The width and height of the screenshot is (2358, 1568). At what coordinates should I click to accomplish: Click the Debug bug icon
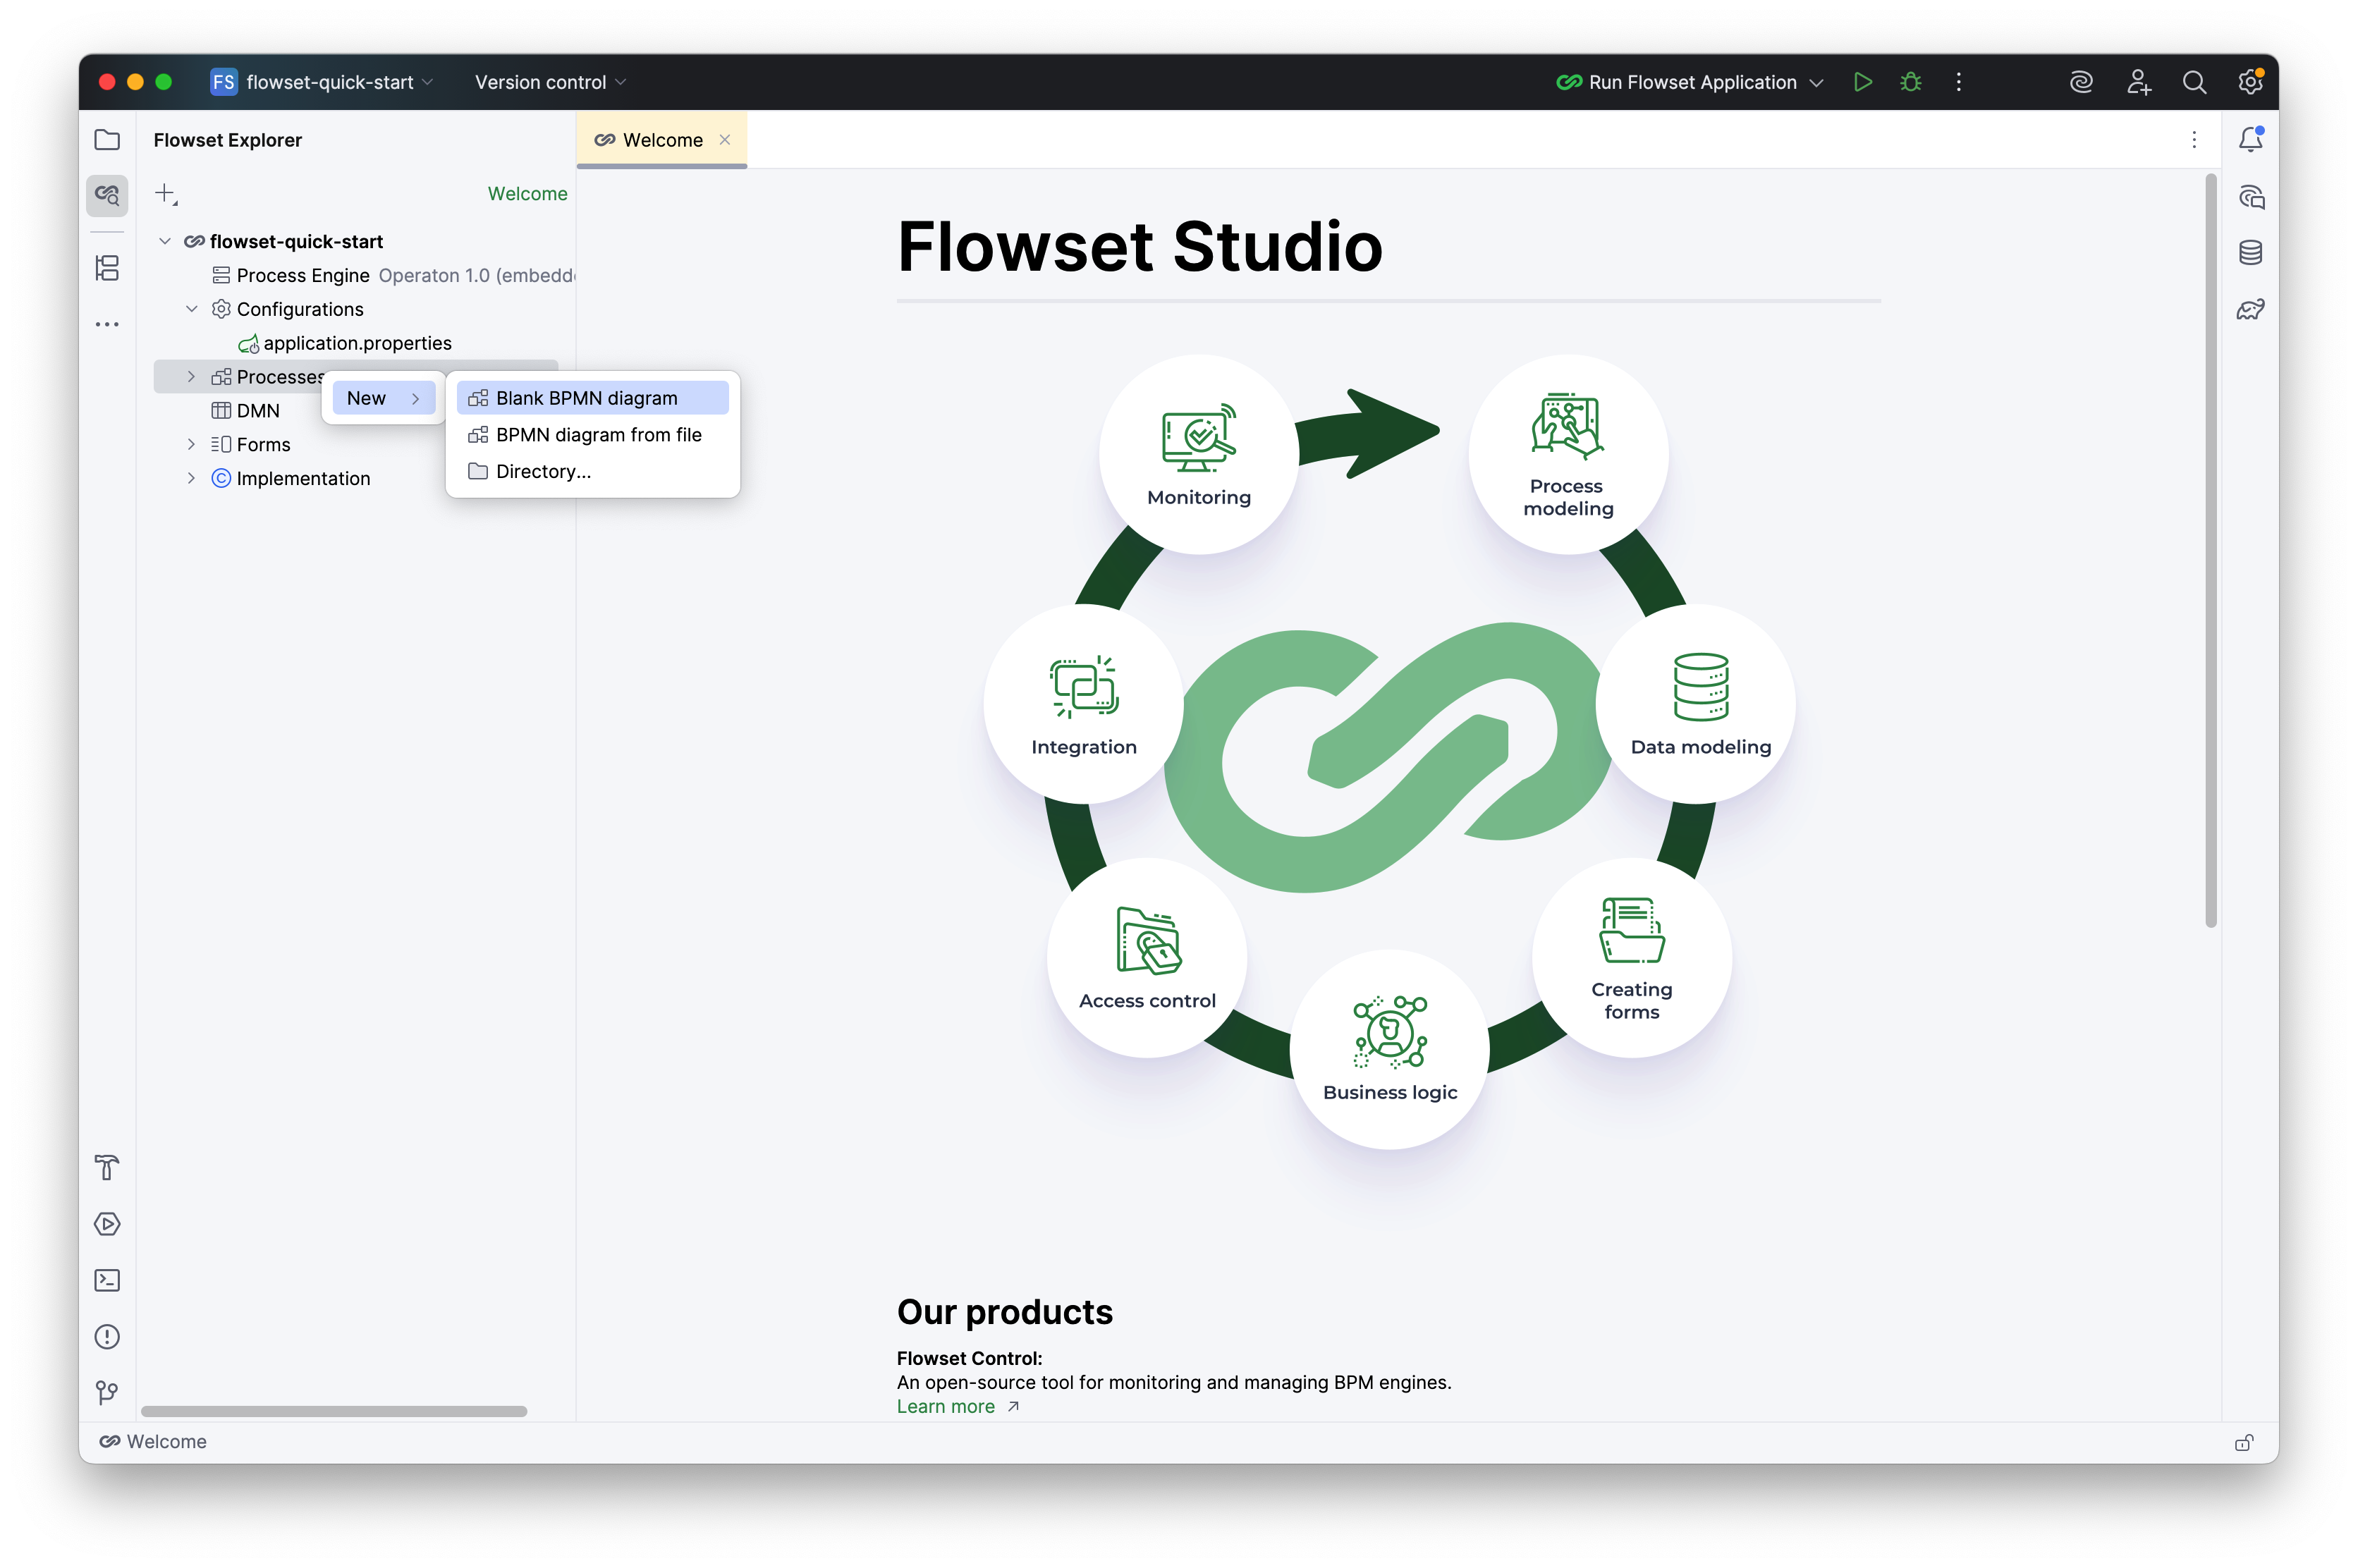(1910, 82)
